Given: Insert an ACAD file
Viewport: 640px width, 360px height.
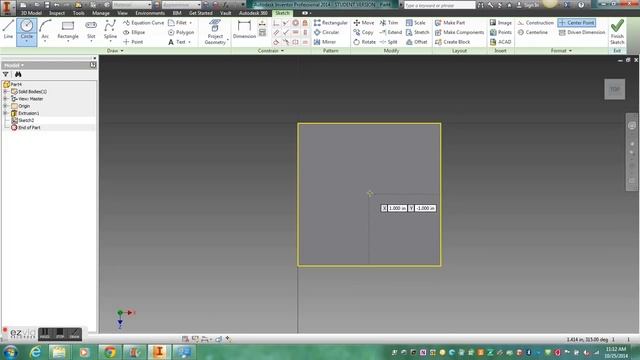Looking at the screenshot, I should (500, 42).
